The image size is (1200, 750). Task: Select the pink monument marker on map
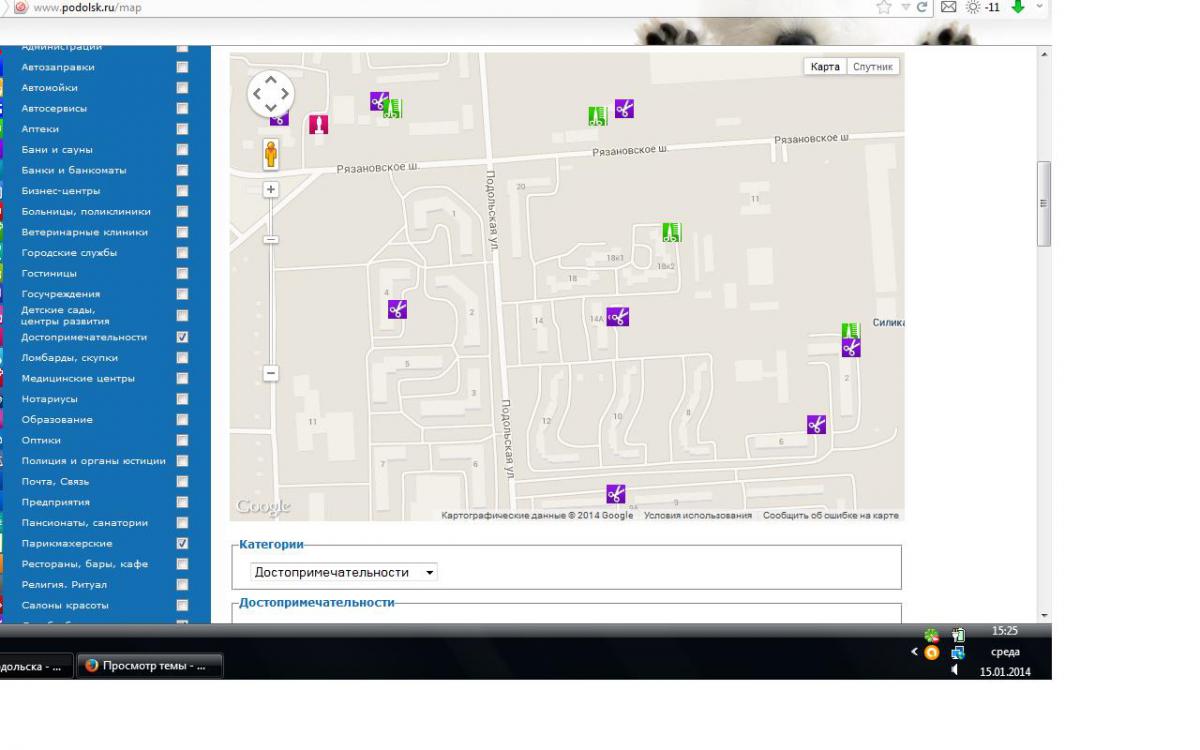tap(318, 124)
